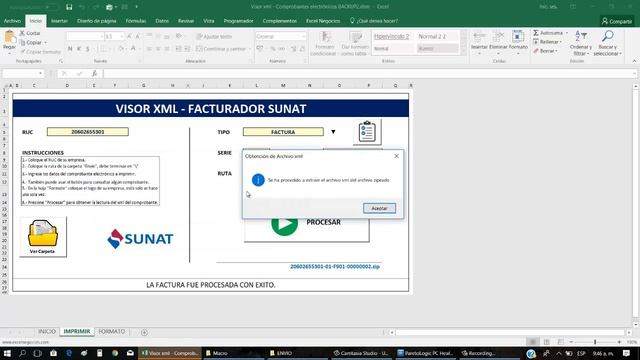Click the SUNAT logo image
640x360 pixels.
click(x=140, y=238)
